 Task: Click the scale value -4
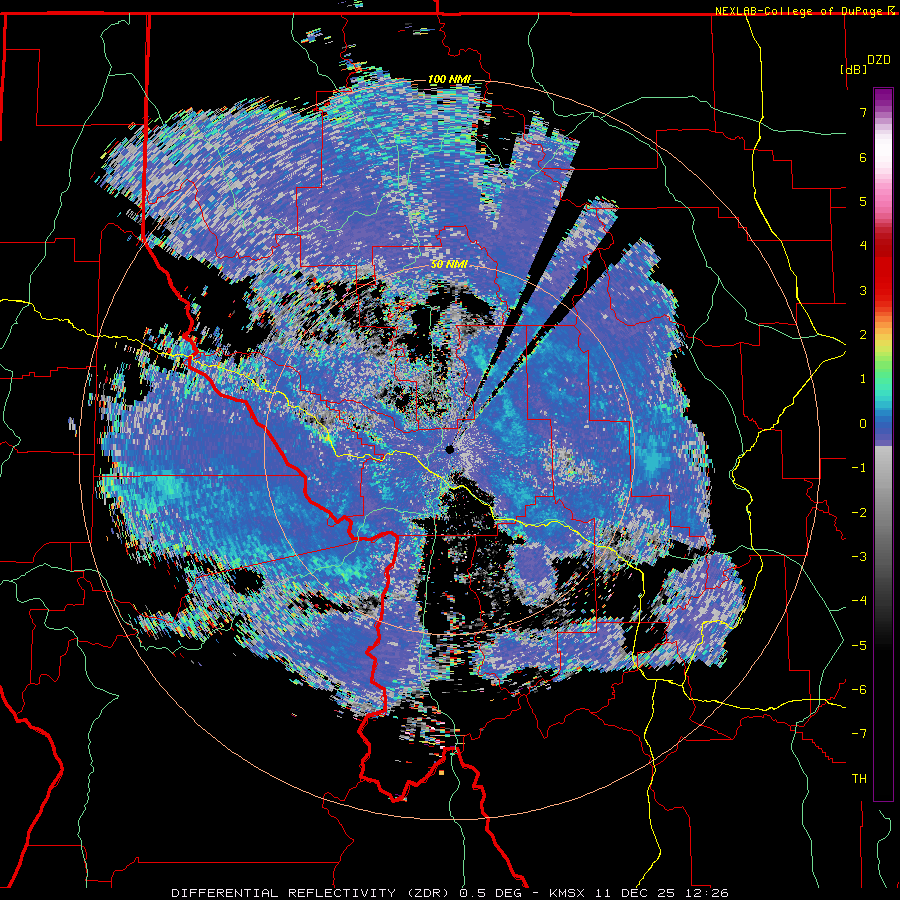tap(859, 601)
